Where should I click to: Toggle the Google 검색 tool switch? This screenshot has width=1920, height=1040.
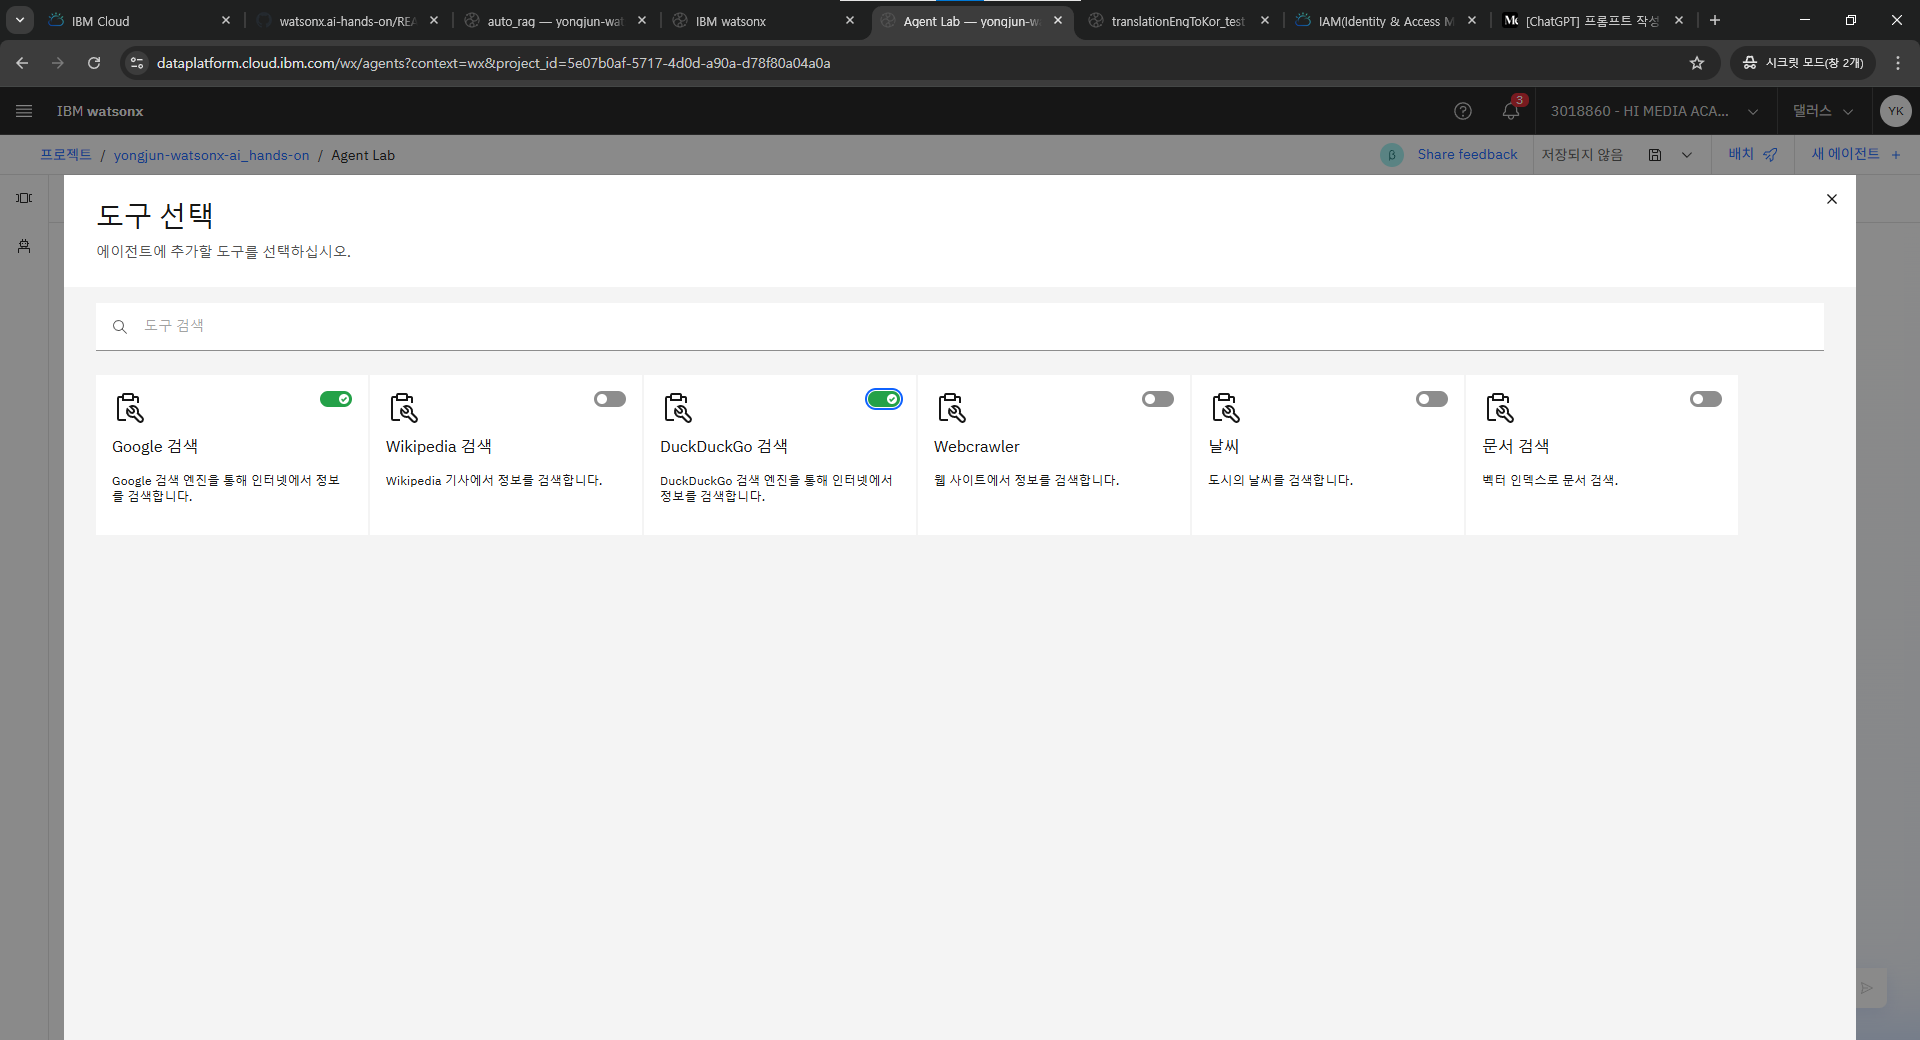(336, 399)
